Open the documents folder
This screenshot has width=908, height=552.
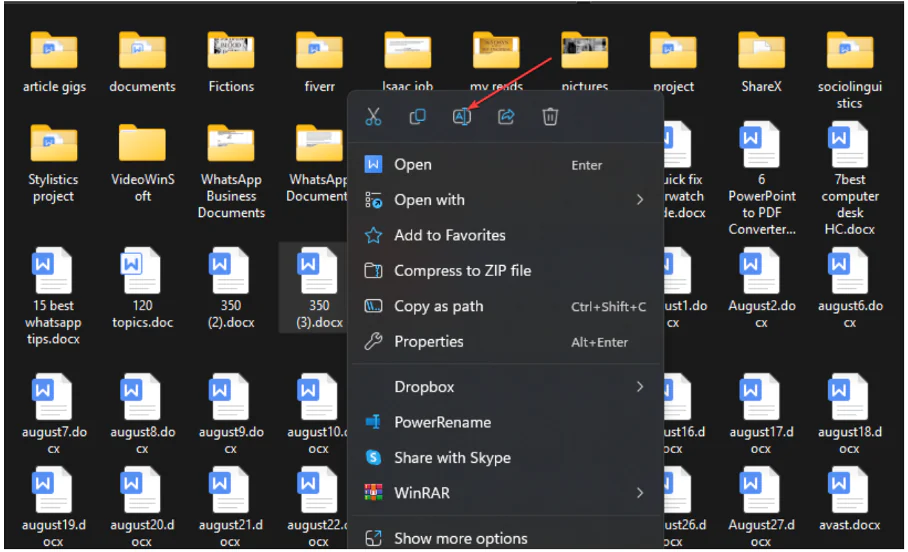click(142, 60)
